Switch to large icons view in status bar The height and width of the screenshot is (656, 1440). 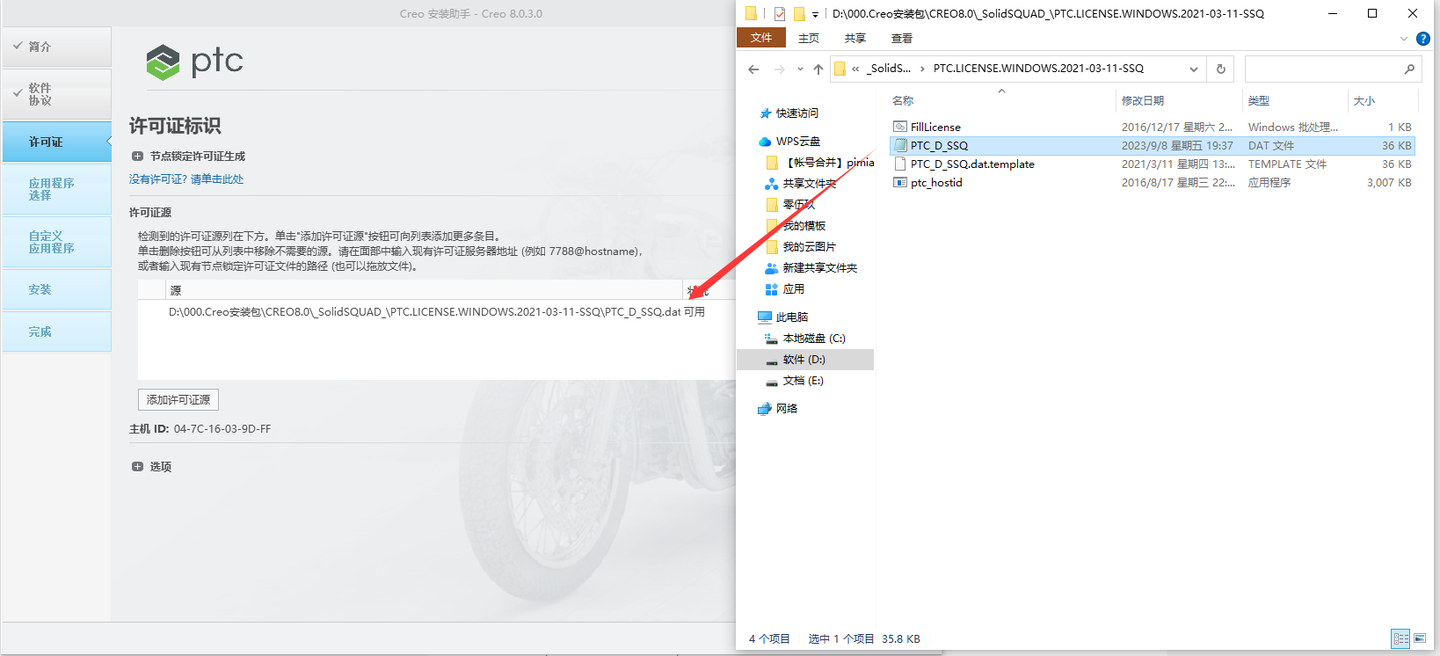tap(1420, 638)
